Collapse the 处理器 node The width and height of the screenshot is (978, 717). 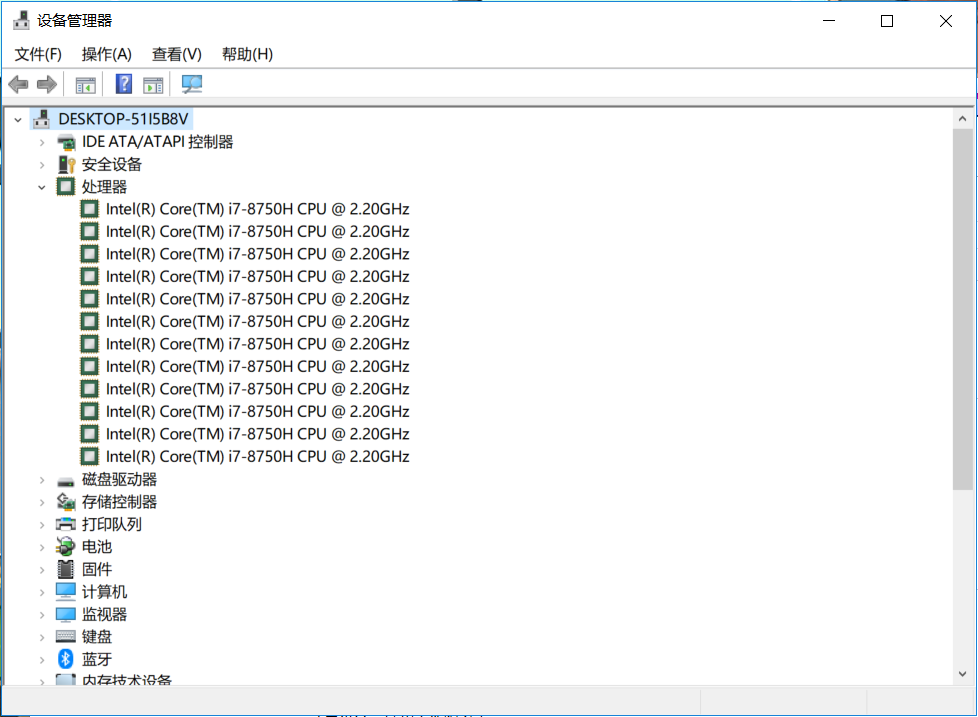point(42,187)
